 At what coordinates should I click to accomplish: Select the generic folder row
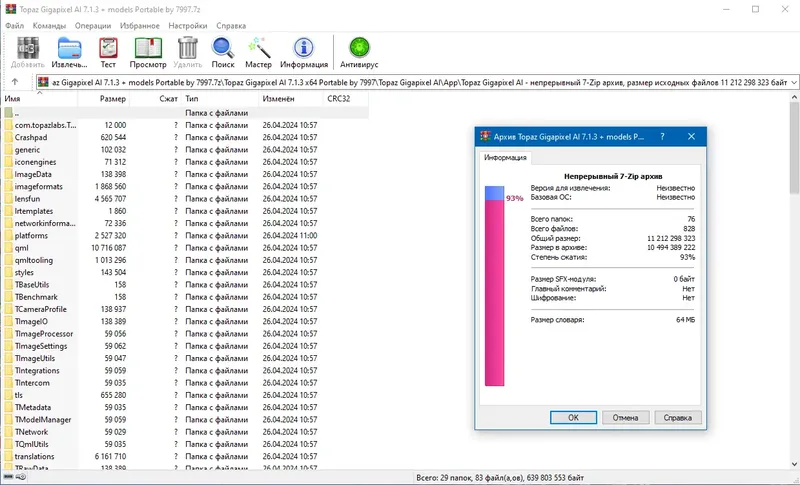tap(184, 149)
